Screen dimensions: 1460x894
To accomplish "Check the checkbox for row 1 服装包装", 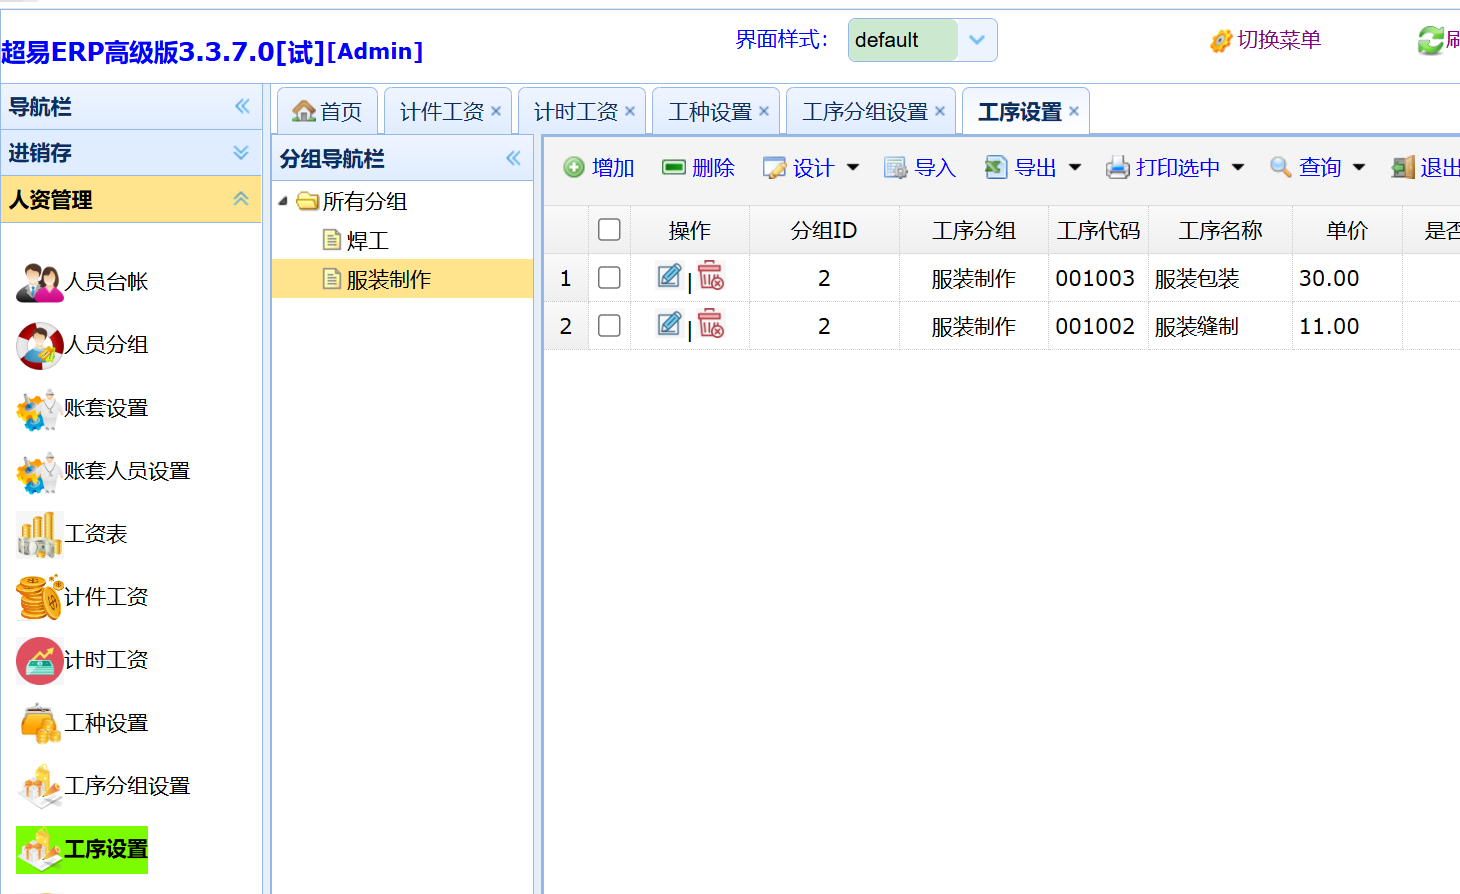I will [609, 278].
